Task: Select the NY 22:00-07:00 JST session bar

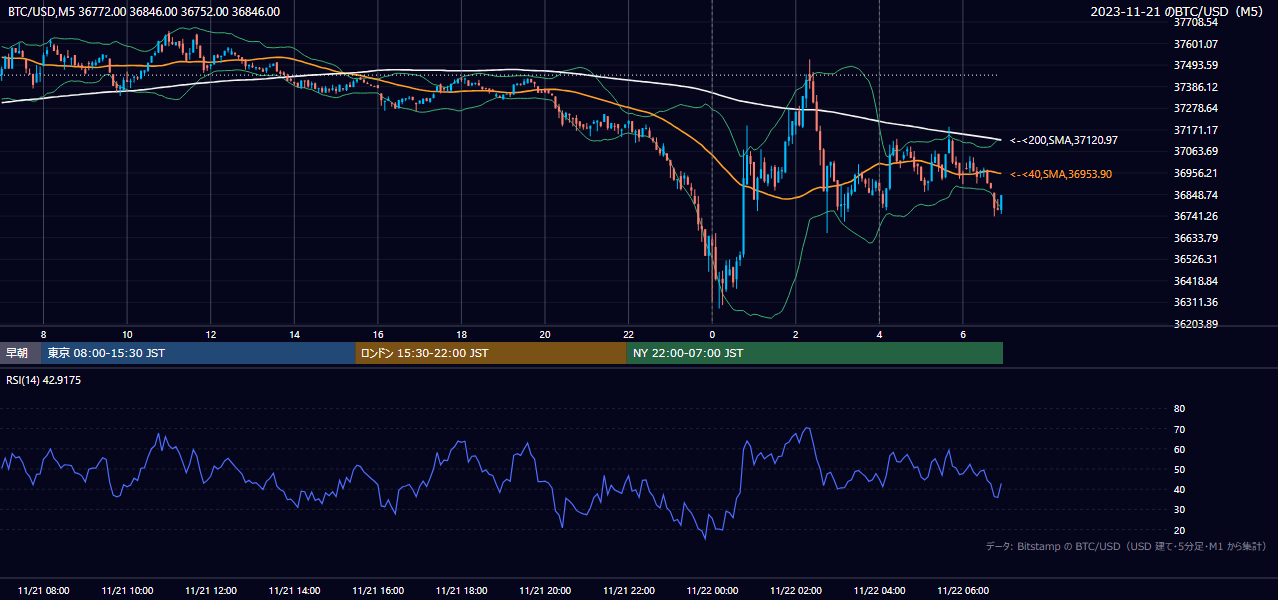Action: point(814,353)
